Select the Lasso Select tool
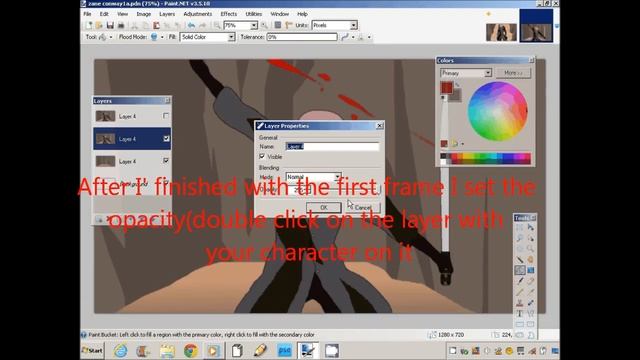This screenshot has width=640, height=360. (x=520, y=238)
